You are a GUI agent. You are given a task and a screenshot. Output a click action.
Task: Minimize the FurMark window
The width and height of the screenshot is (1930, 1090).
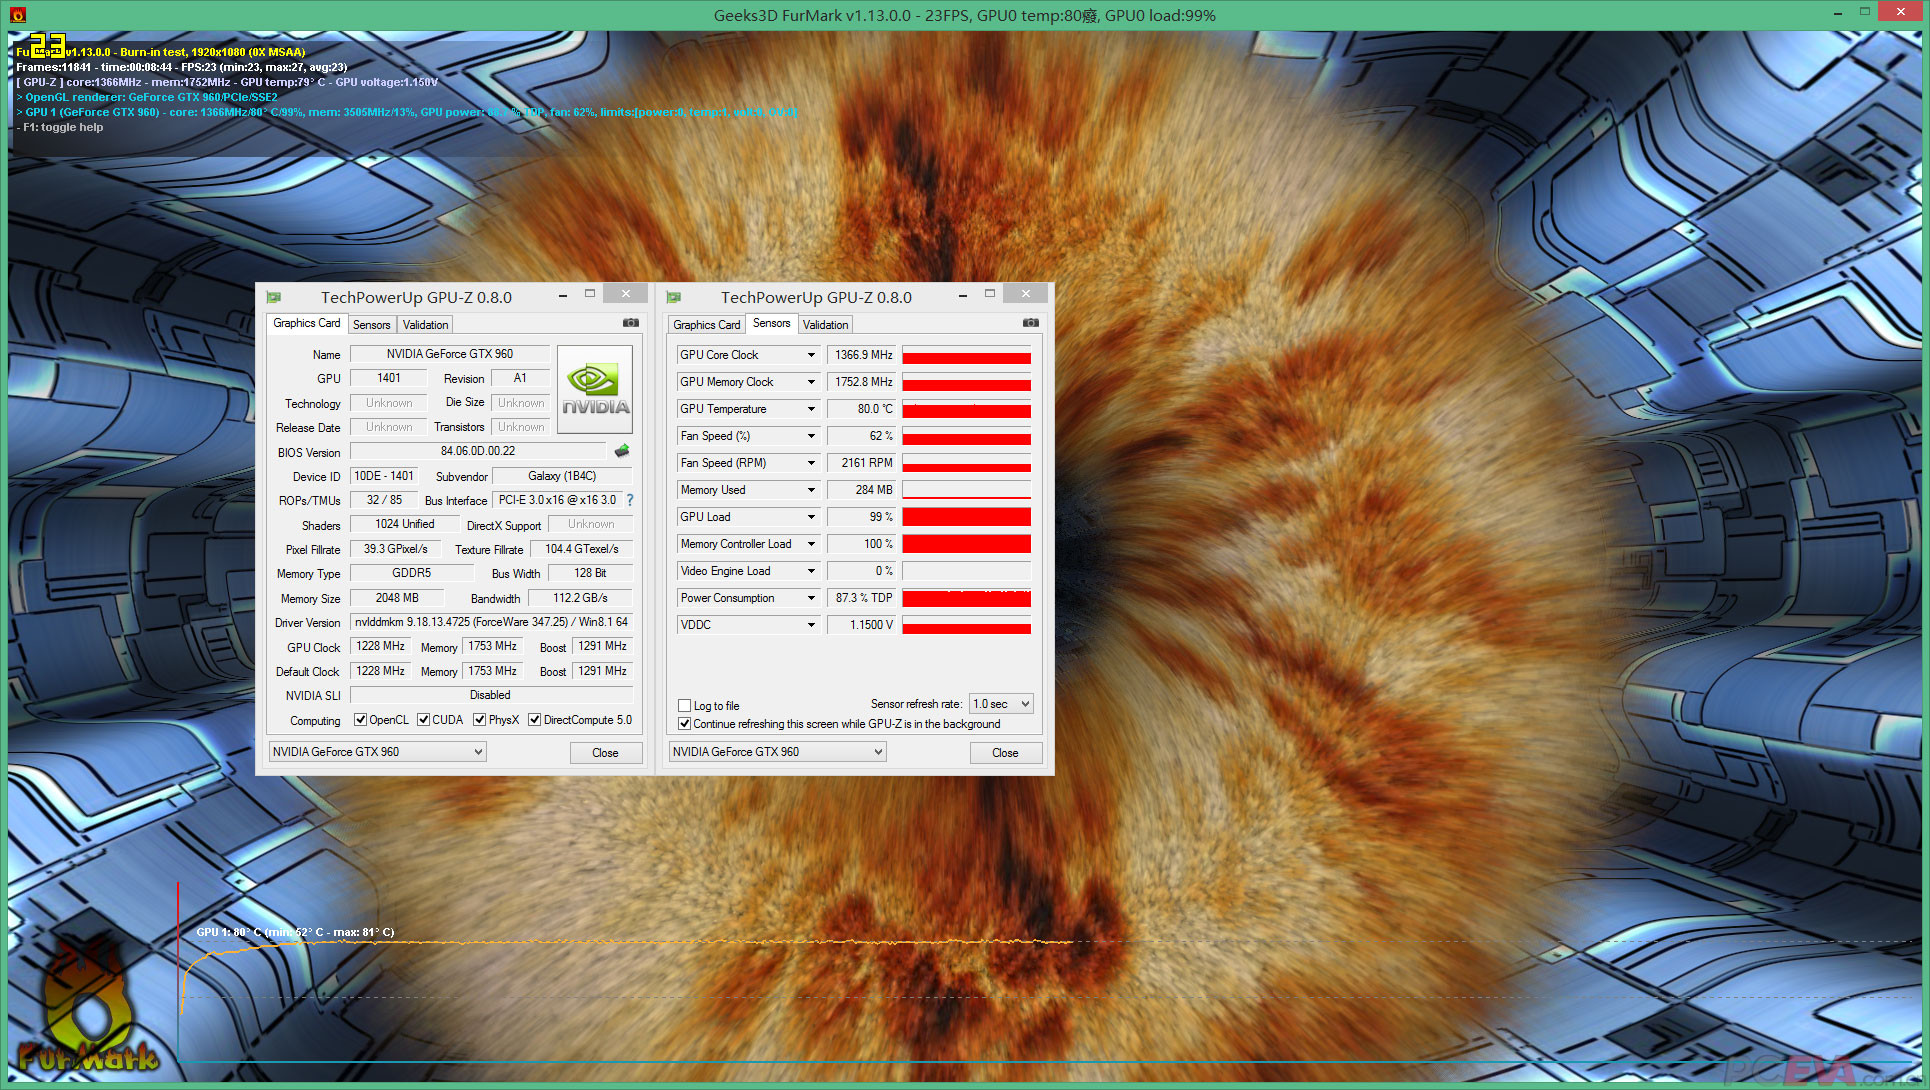pyautogui.click(x=1838, y=13)
